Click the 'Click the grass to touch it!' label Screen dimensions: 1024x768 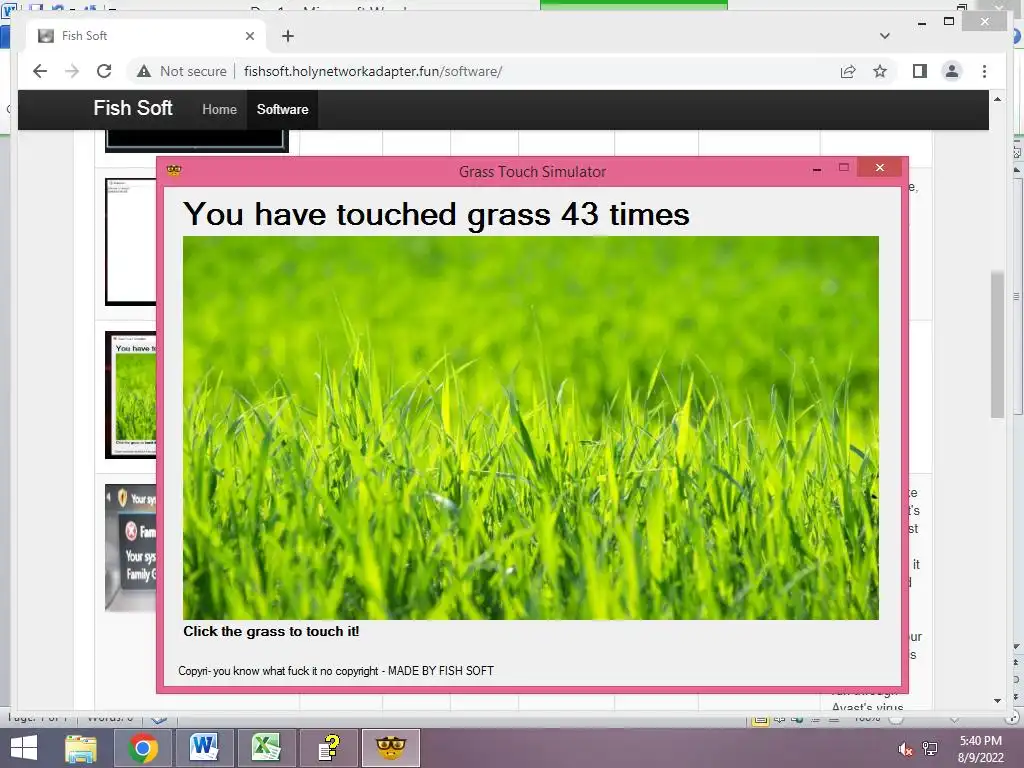271,632
